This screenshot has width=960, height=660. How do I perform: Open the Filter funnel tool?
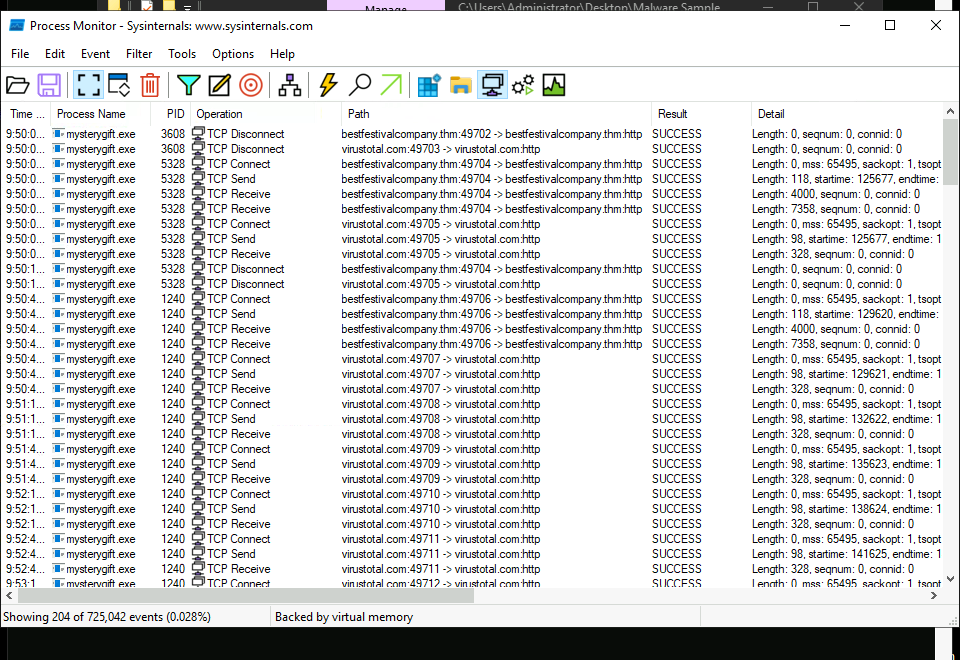[188, 85]
